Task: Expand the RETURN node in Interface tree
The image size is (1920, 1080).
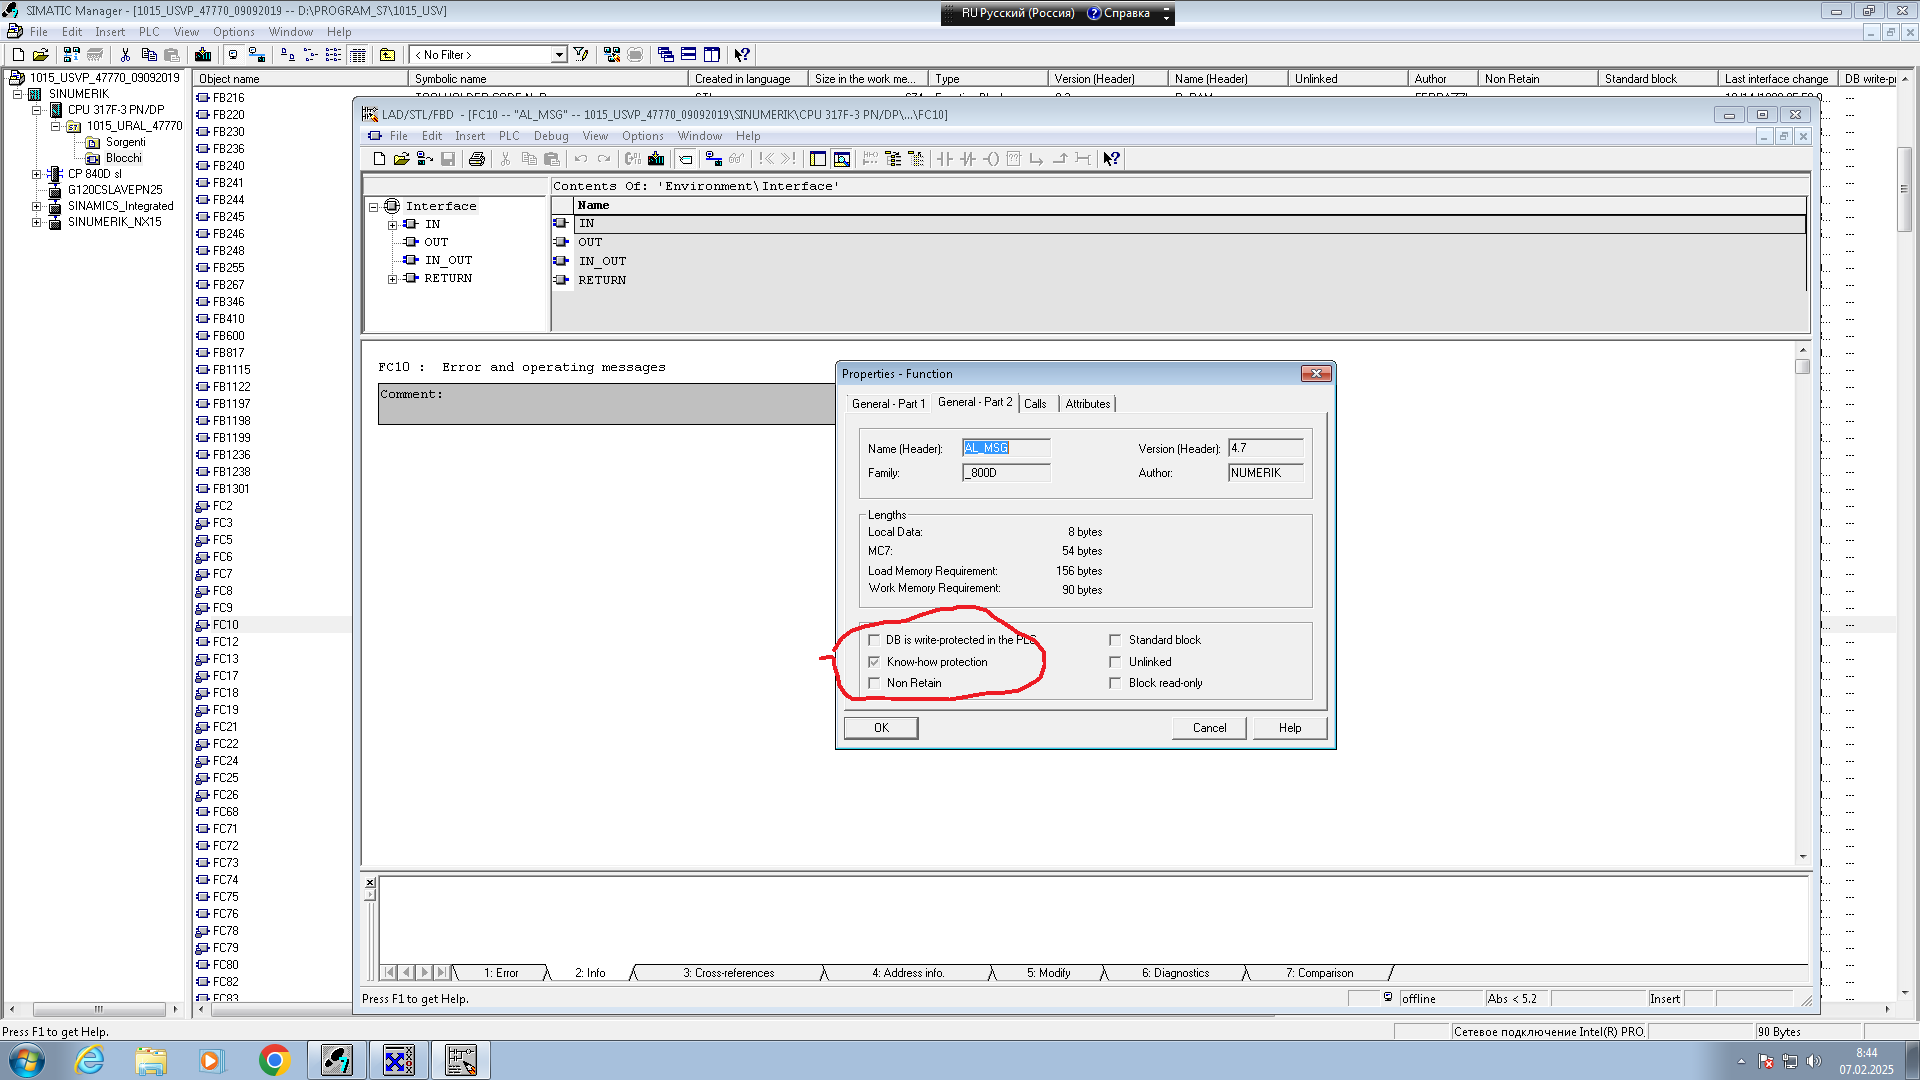Action: coord(392,279)
